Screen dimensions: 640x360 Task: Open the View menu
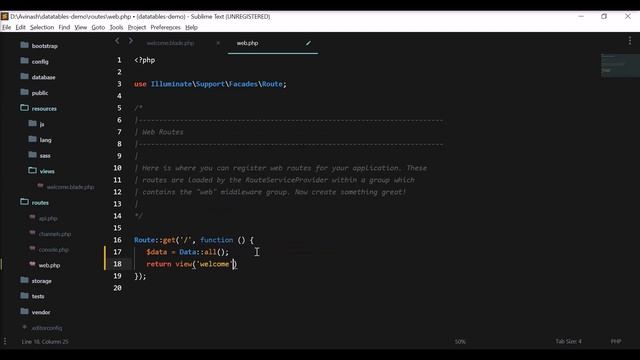(x=80, y=27)
